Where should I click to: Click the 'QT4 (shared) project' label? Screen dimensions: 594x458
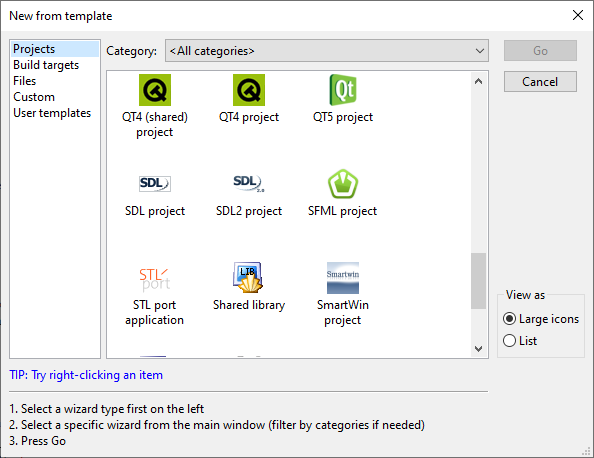(x=155, y=124)
